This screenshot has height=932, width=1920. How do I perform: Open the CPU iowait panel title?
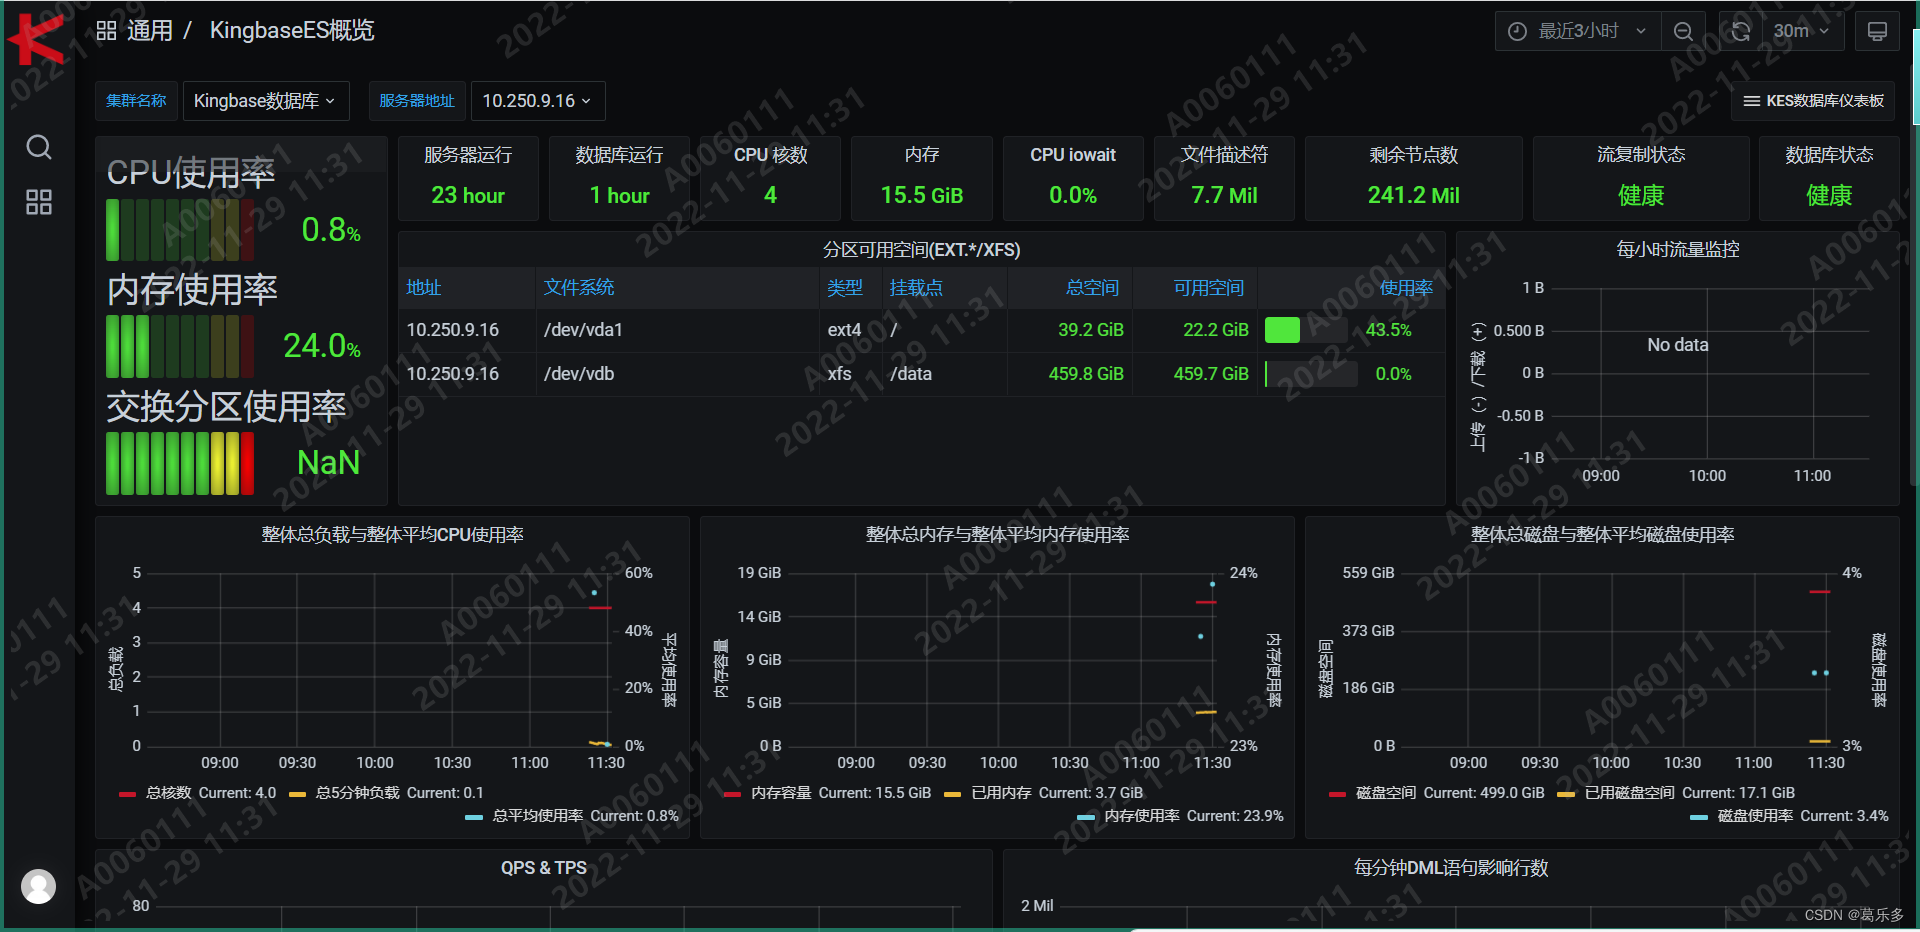(x=1073, y=155)
